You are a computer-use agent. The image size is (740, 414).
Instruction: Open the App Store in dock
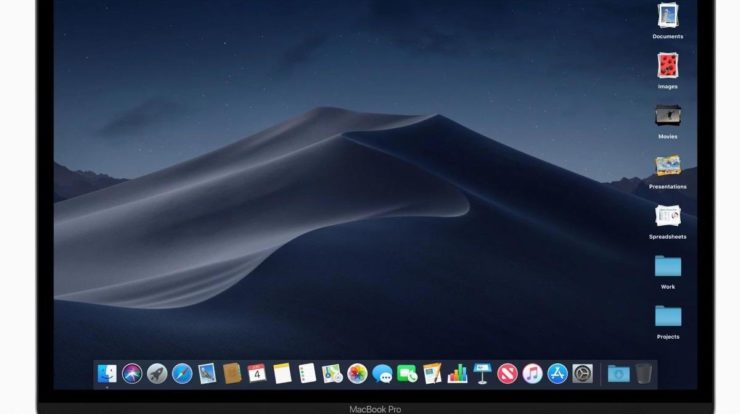(558, 374)
